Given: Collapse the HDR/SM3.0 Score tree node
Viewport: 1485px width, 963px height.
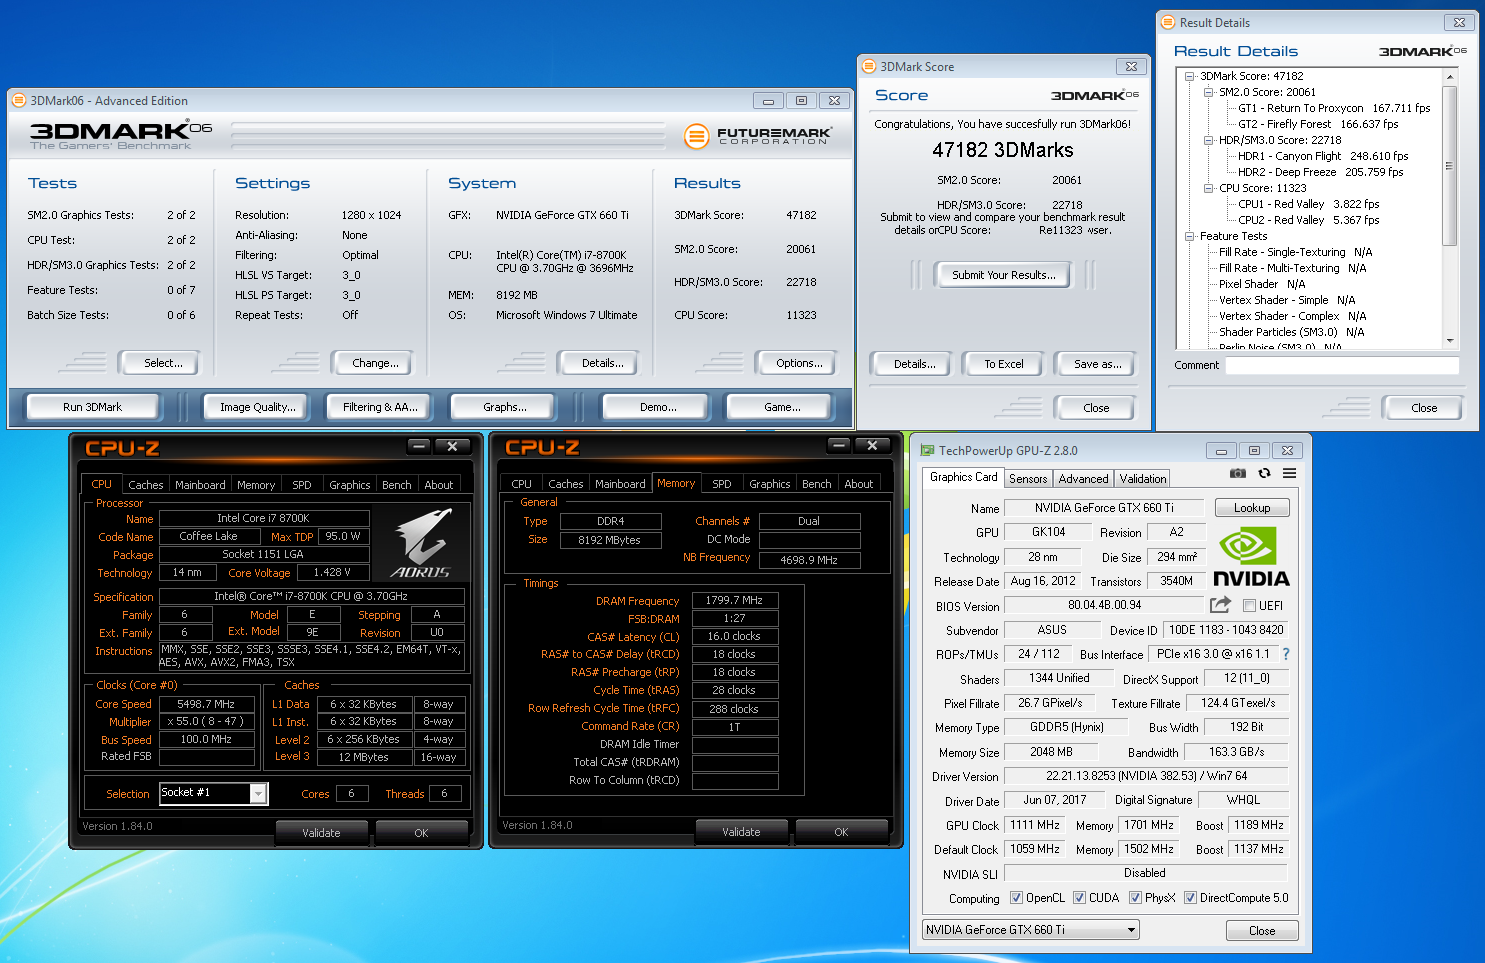Looking at the screenshot, I should pyautogui.click(x=1209, y=140).
